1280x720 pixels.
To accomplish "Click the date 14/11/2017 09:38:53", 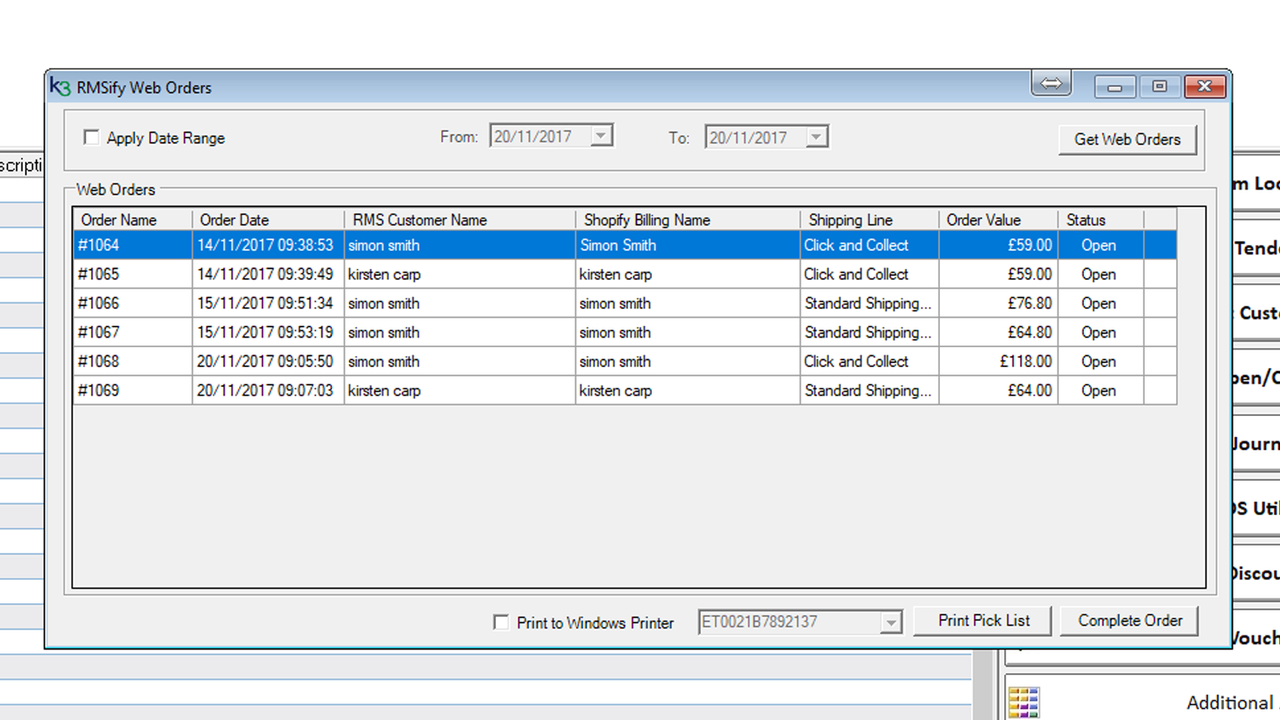I will coord(265,245).
